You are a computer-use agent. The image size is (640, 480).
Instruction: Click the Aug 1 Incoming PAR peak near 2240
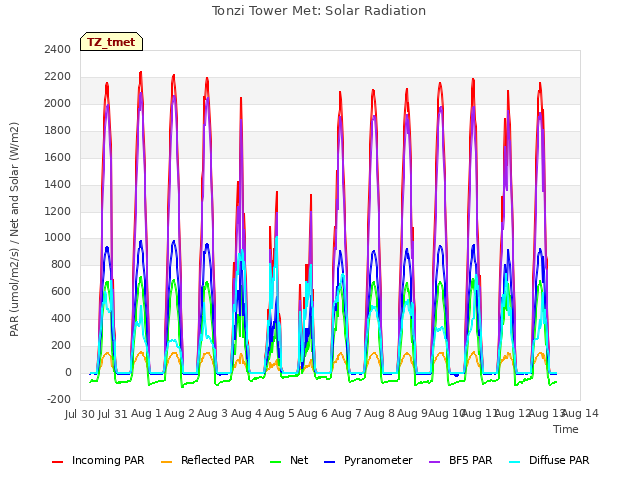click(141, 73)
